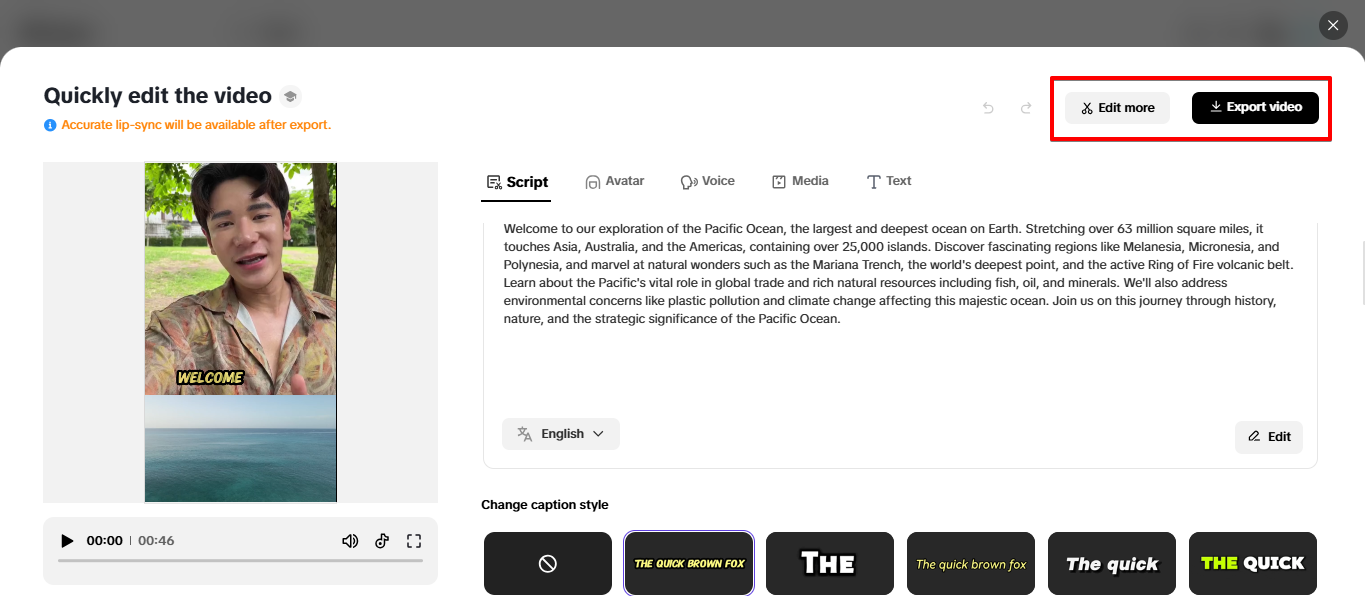Mute the video volume
The width and height of the screenshot is (1365, 606).
coord(350,541)
